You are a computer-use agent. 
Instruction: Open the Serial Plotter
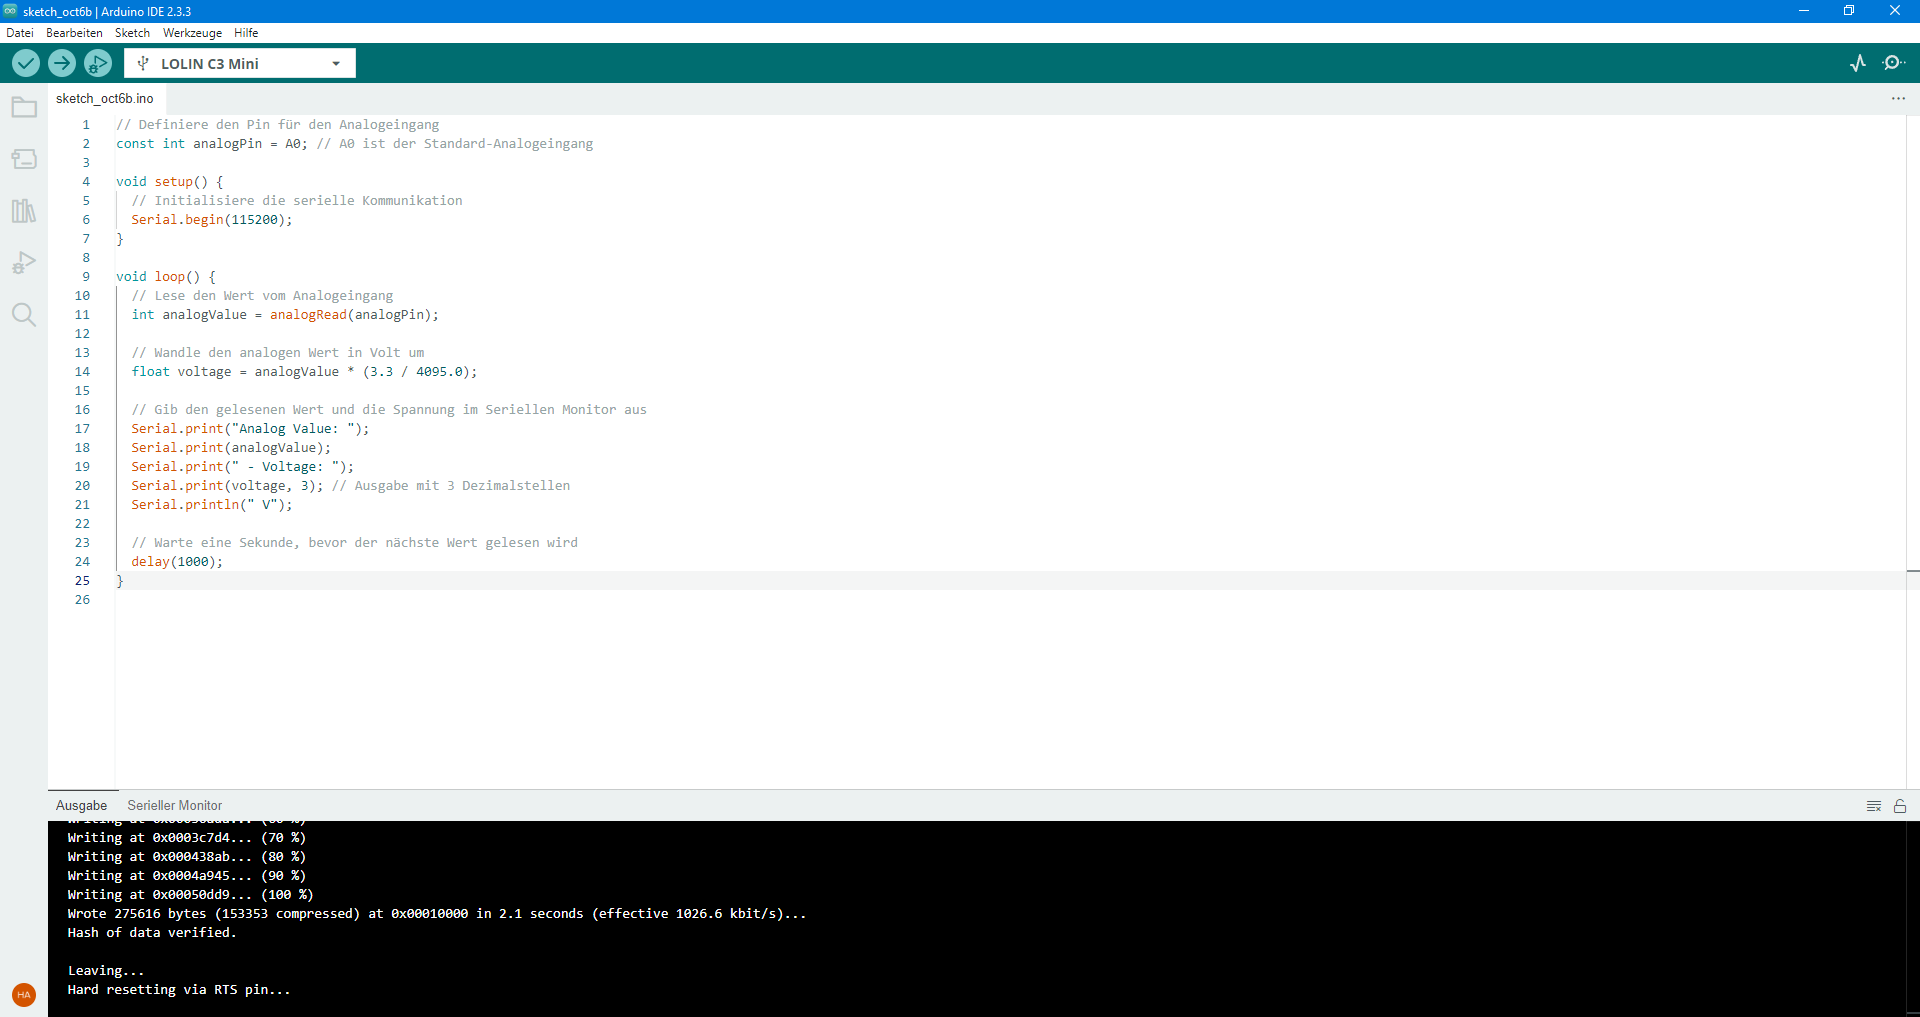click(1857, 62)
